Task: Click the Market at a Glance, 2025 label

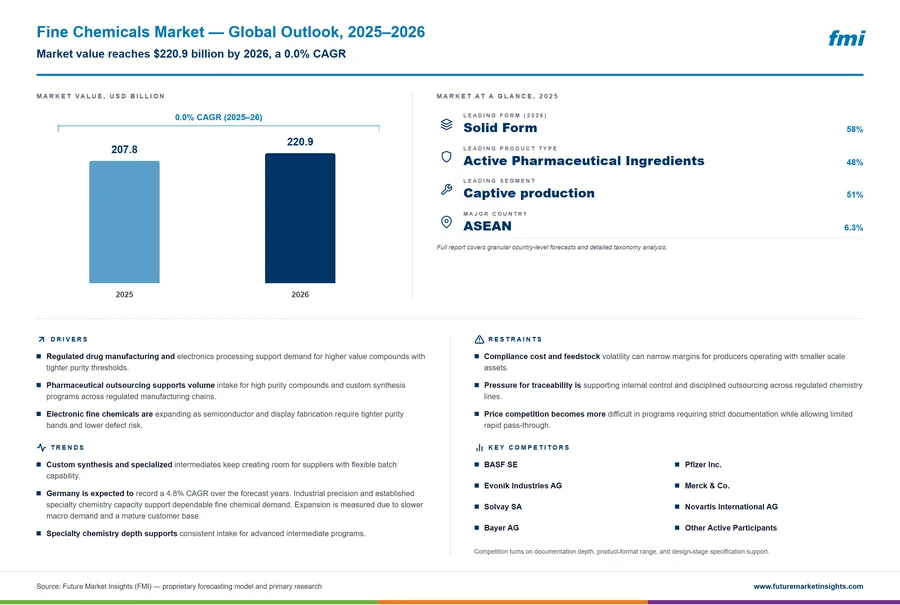Action: point(497,96)
